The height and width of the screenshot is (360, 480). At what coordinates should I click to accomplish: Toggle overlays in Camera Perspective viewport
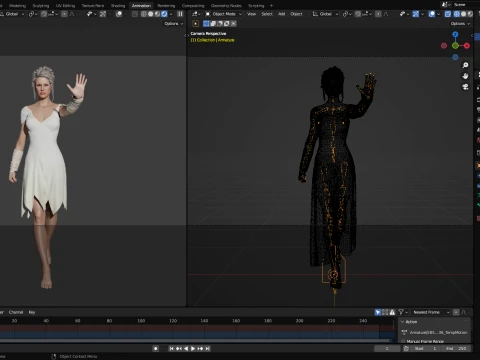(432, 14)
